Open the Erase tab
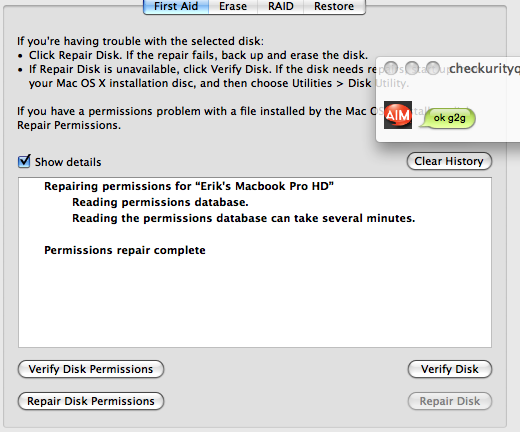This screenshot has height=432, width=520. [x=233, y=6]
